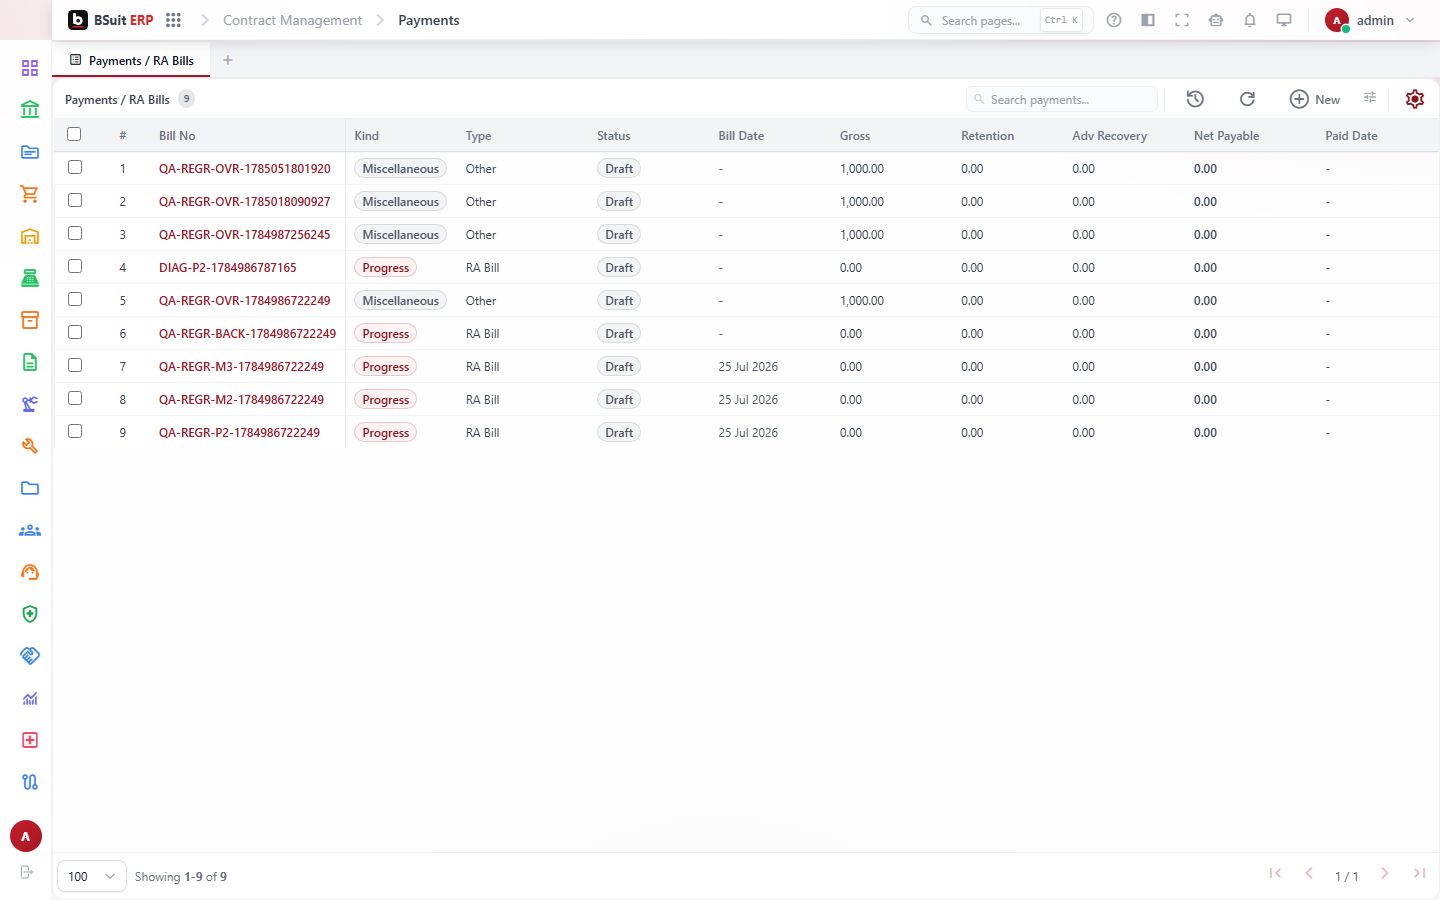Viewport: 1440px width, 900px height.
Task: Focus the Search payments input field
Action: pyautogui.click(x=1062, y=99)
